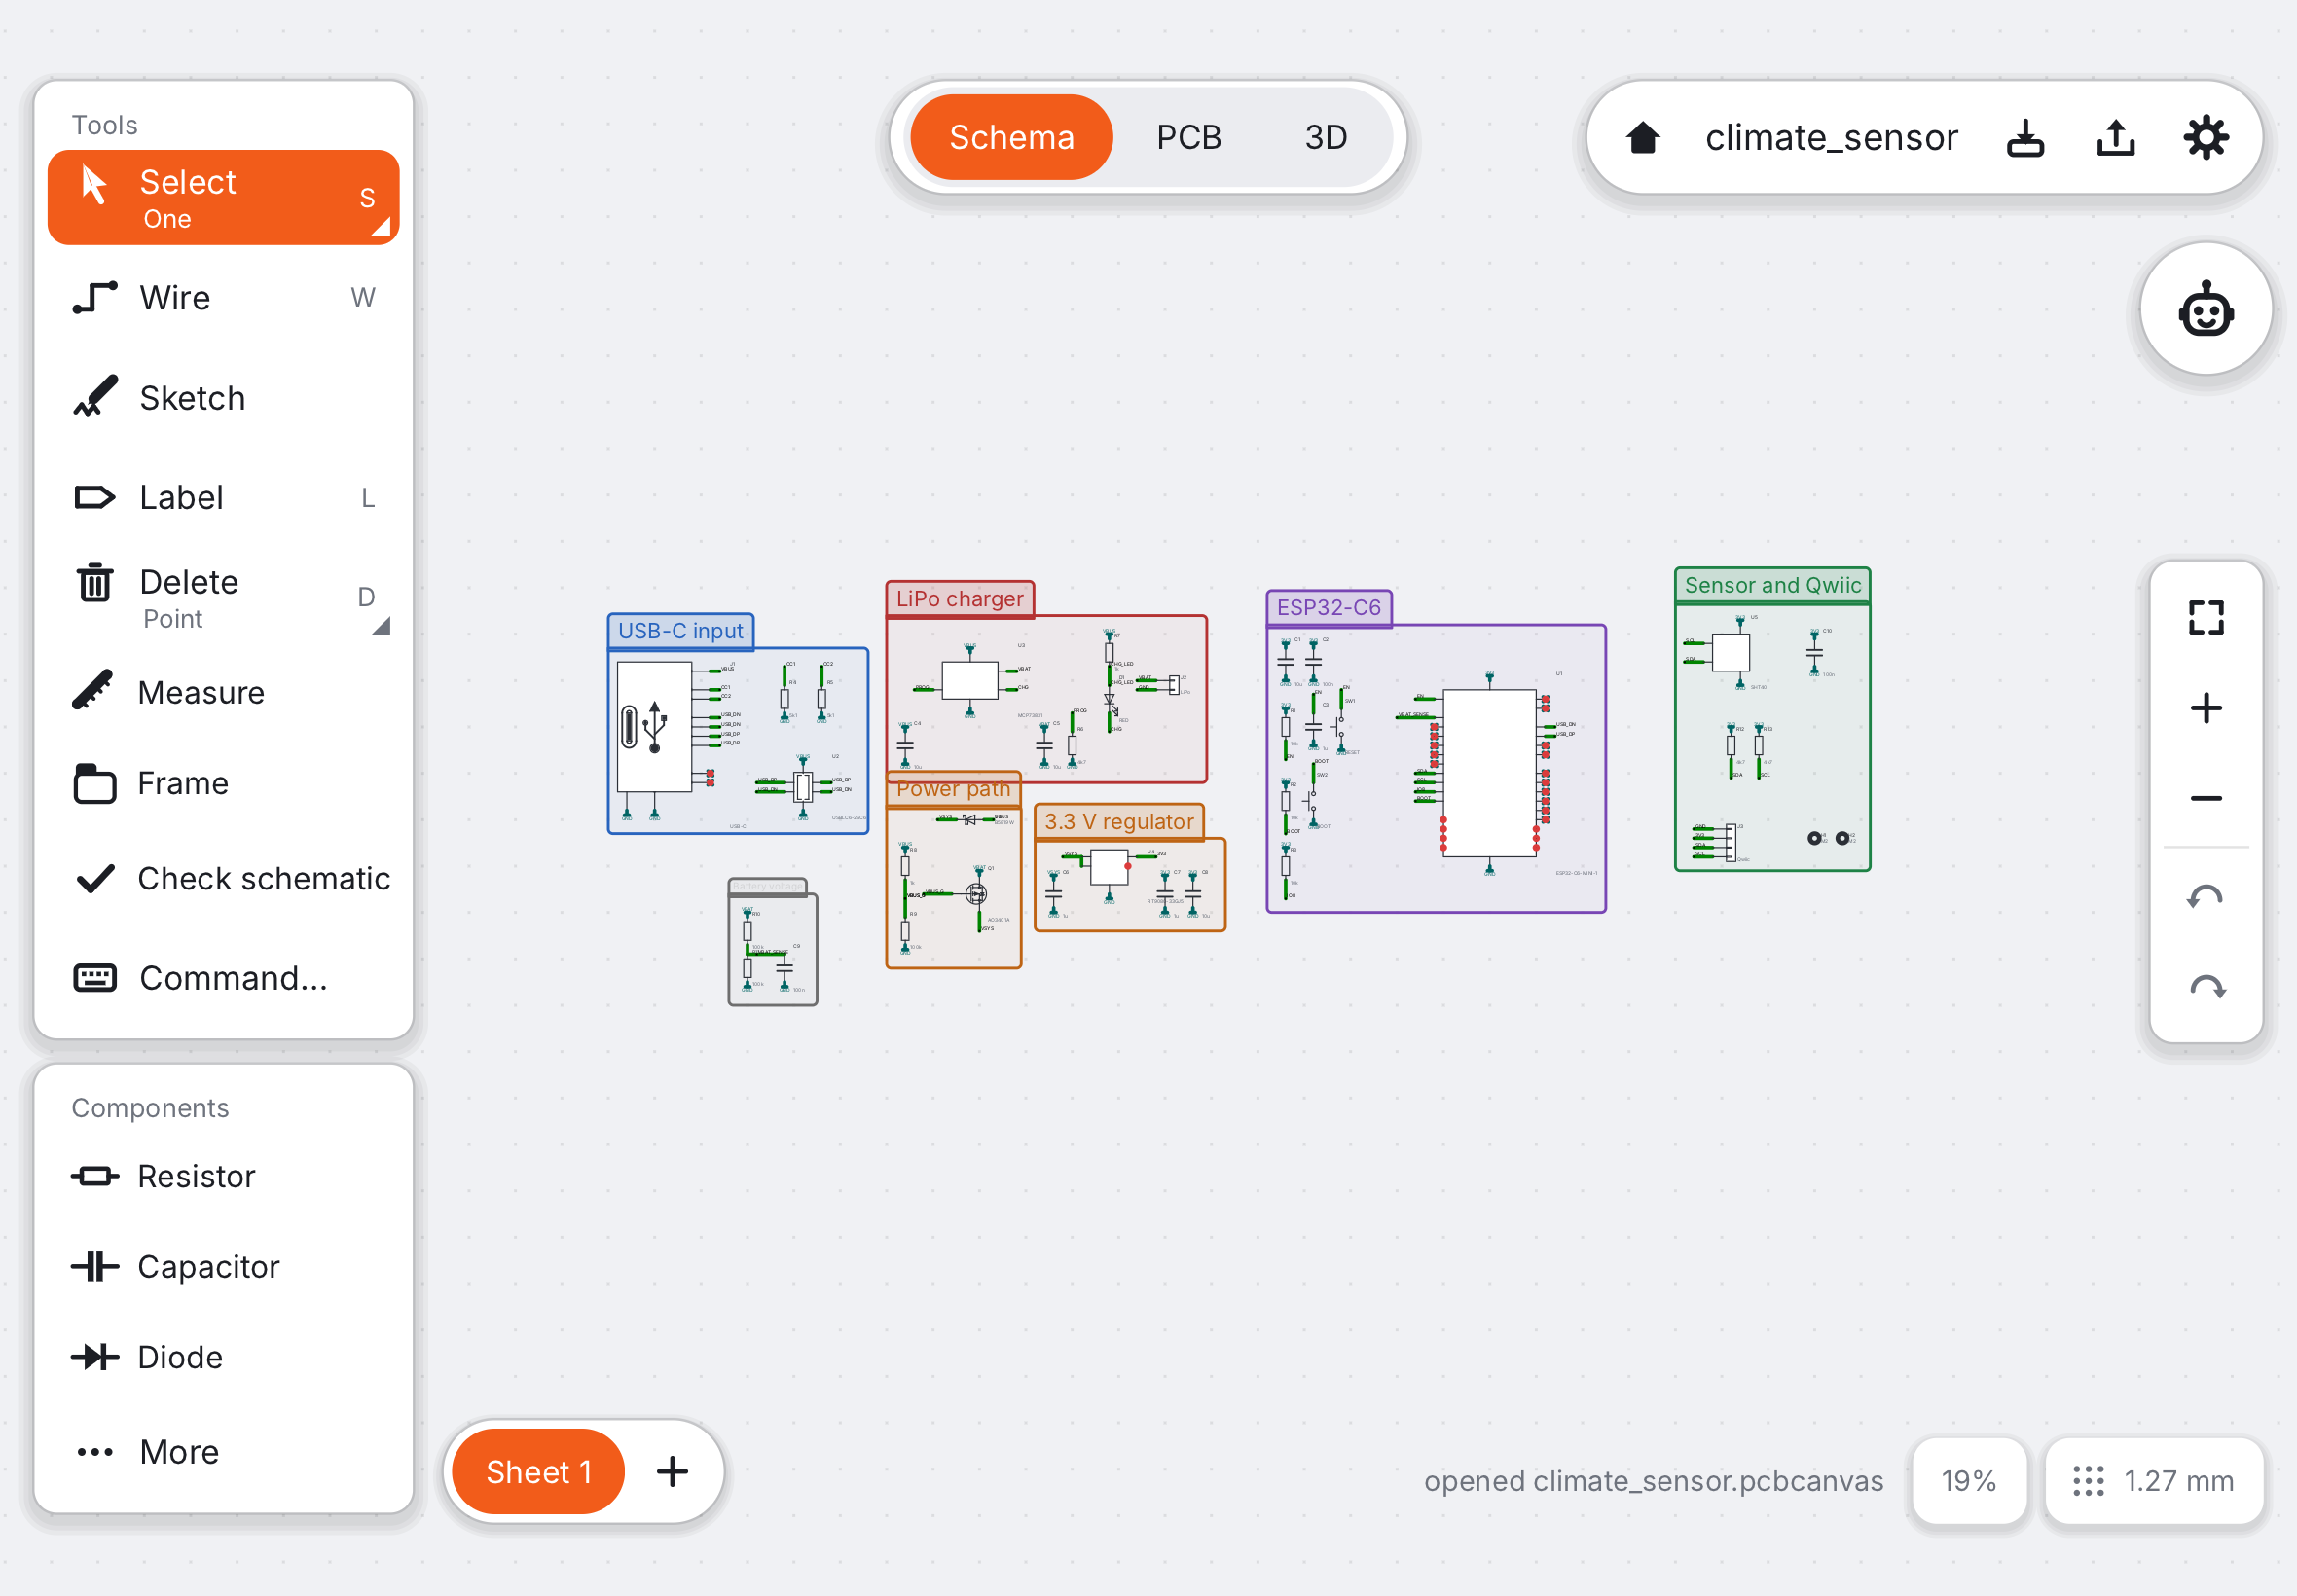Switch to the Schema view

(x=1011, y=137)
